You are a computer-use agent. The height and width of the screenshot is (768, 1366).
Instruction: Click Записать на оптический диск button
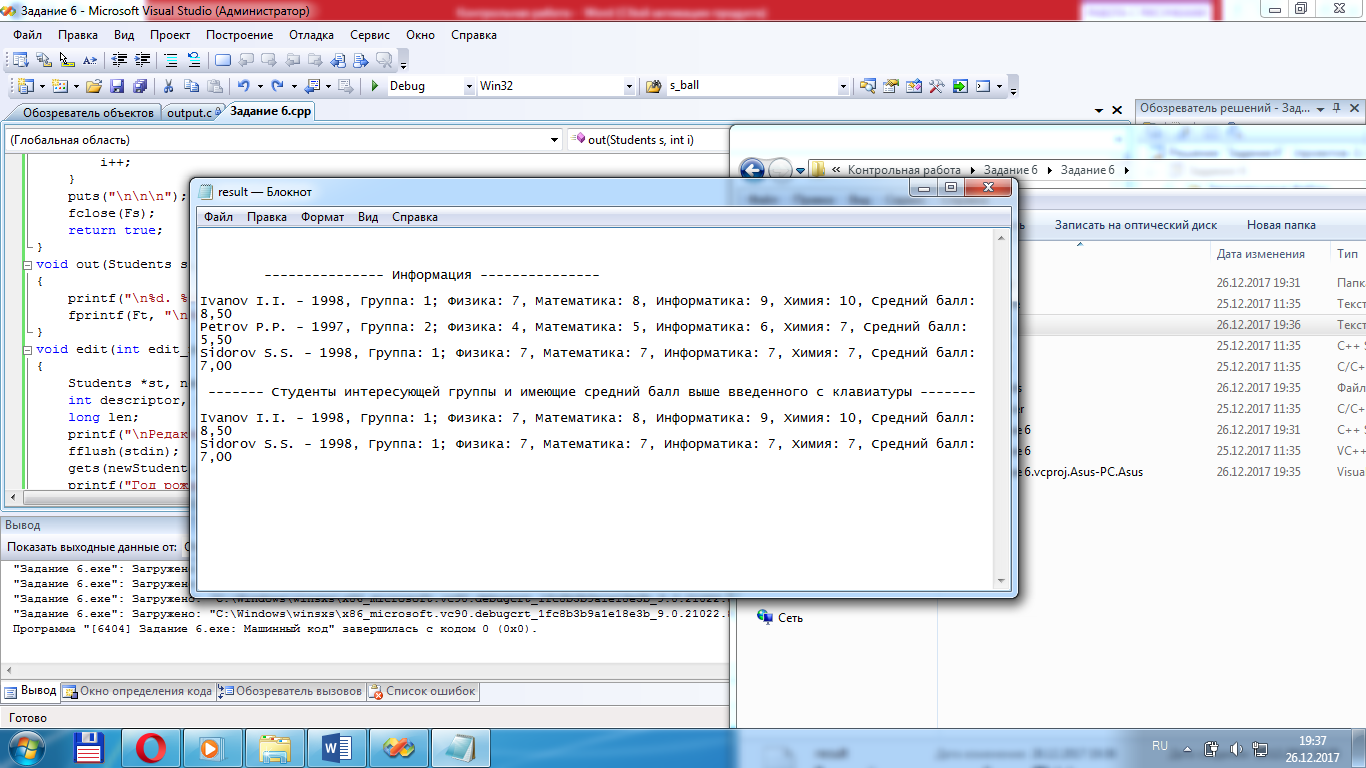tap(1135, 225)
